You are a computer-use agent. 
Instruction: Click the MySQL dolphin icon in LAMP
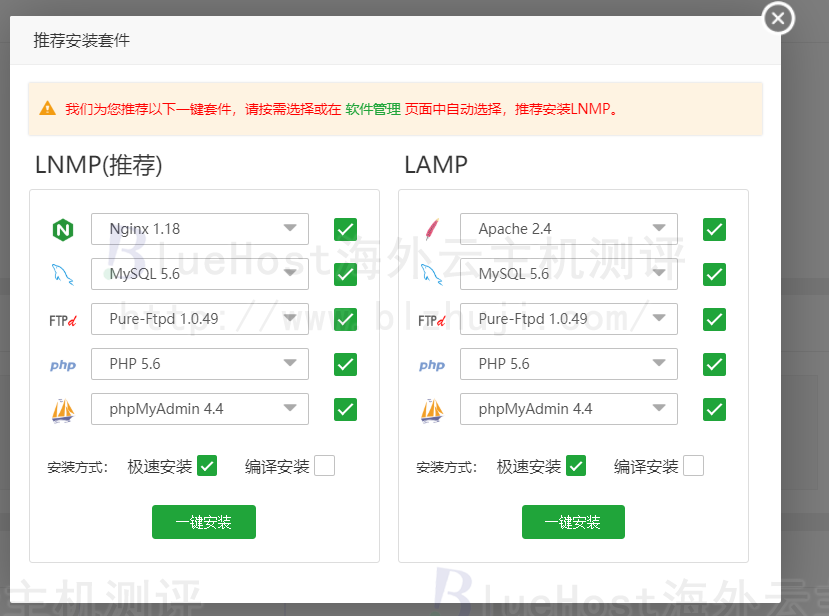(x=431, y=275)
